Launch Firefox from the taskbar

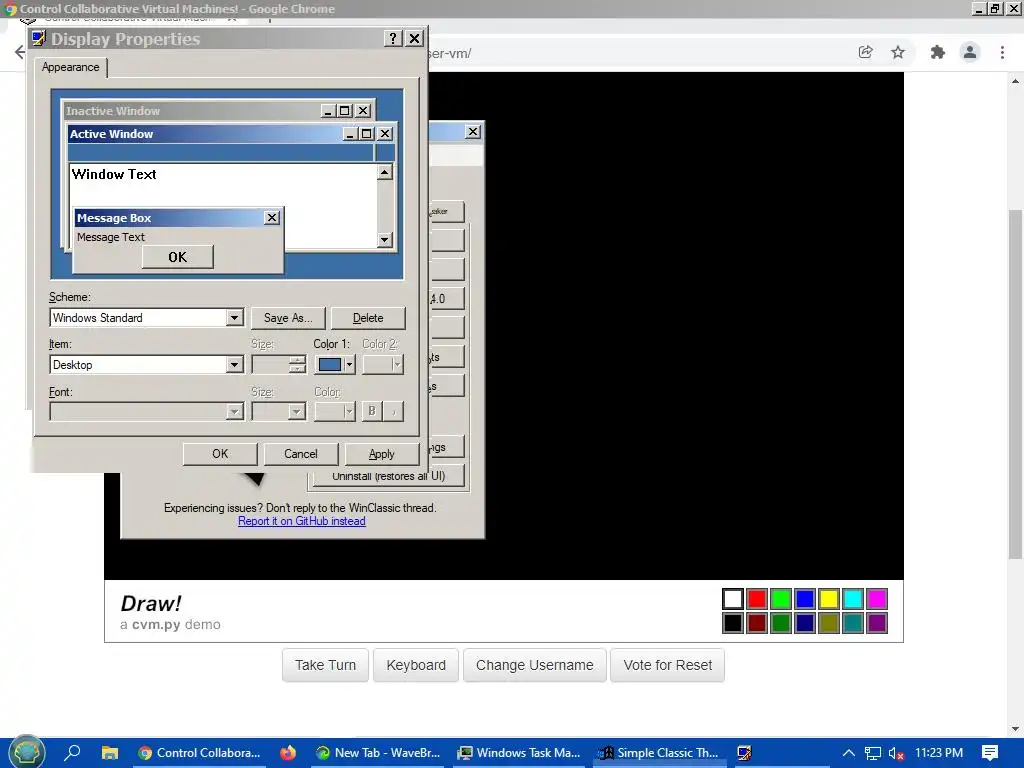(x=288, y=752)
